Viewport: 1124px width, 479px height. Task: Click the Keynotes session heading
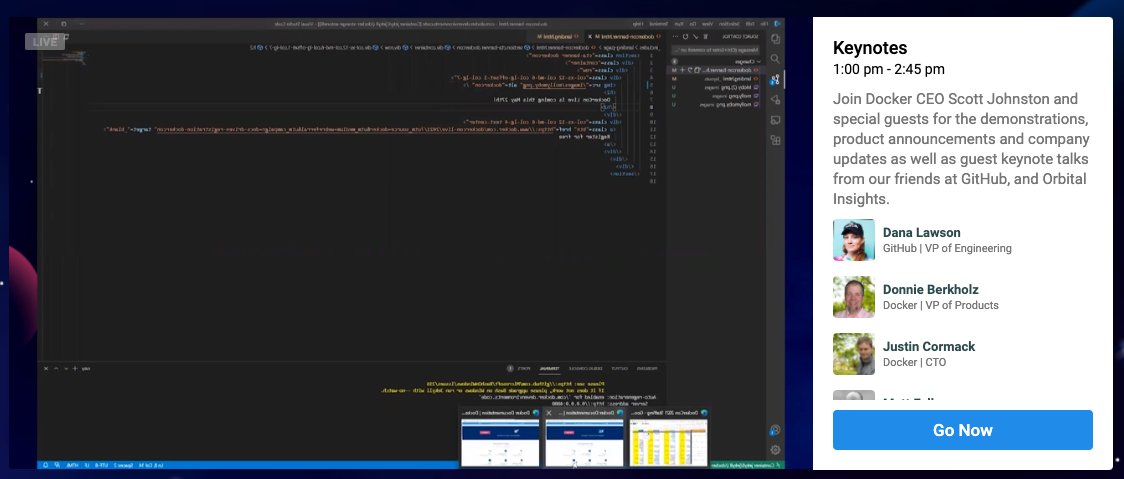(x=870, y=48)
